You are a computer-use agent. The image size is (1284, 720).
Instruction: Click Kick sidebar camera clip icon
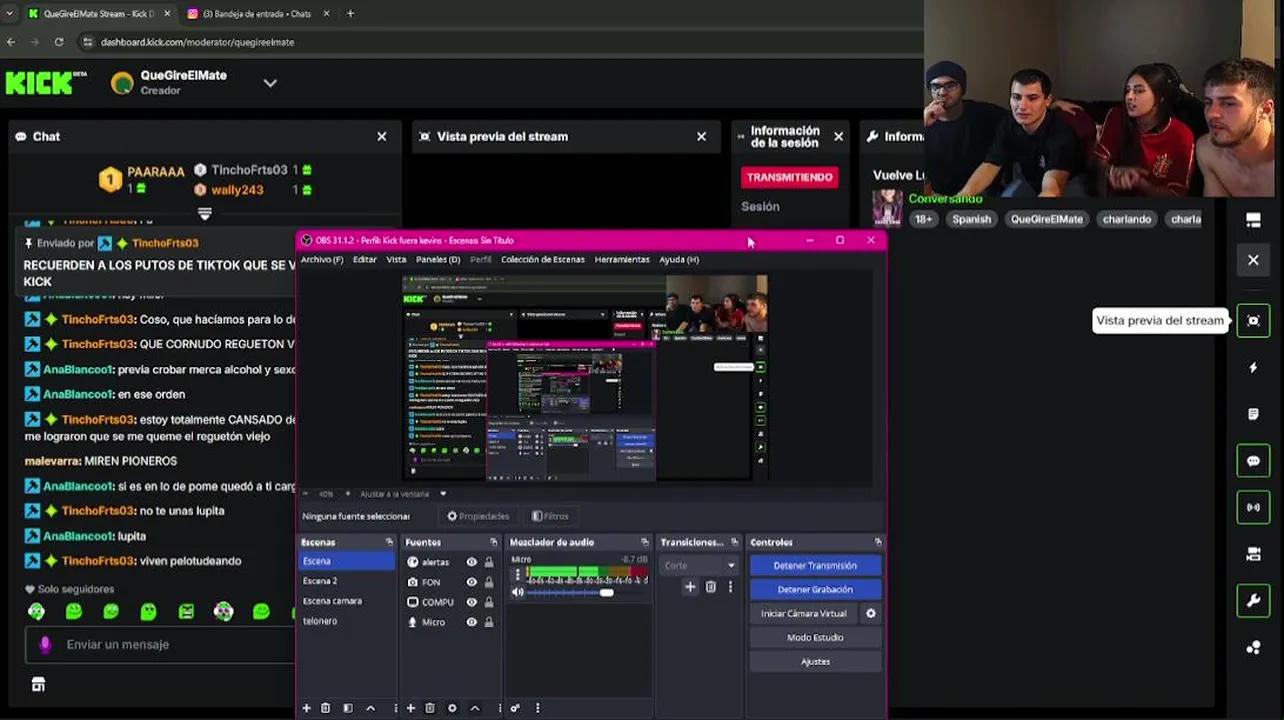tap(1253, 554)
